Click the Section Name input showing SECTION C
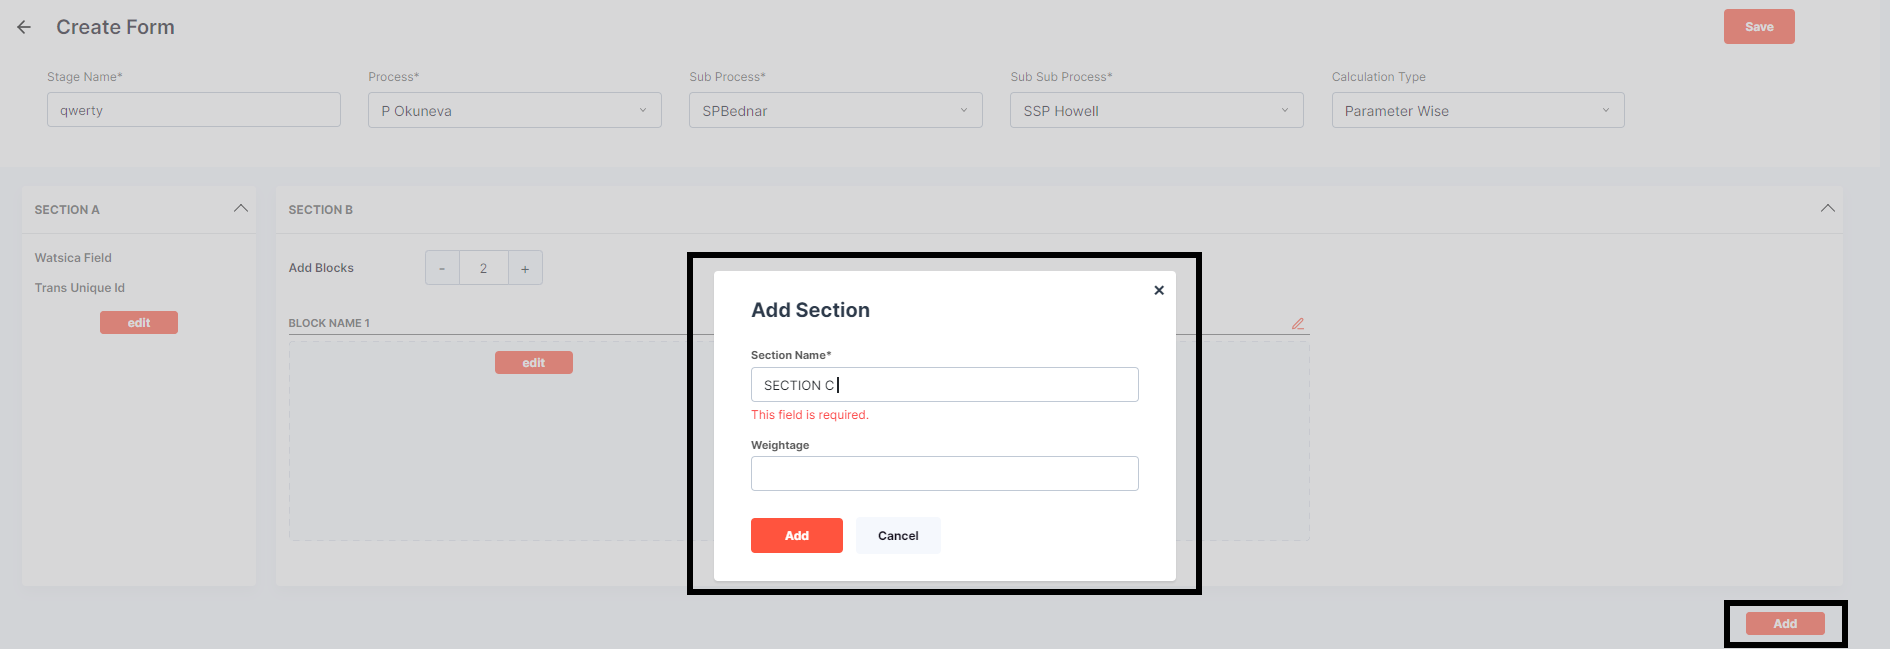 click(944, 384)
